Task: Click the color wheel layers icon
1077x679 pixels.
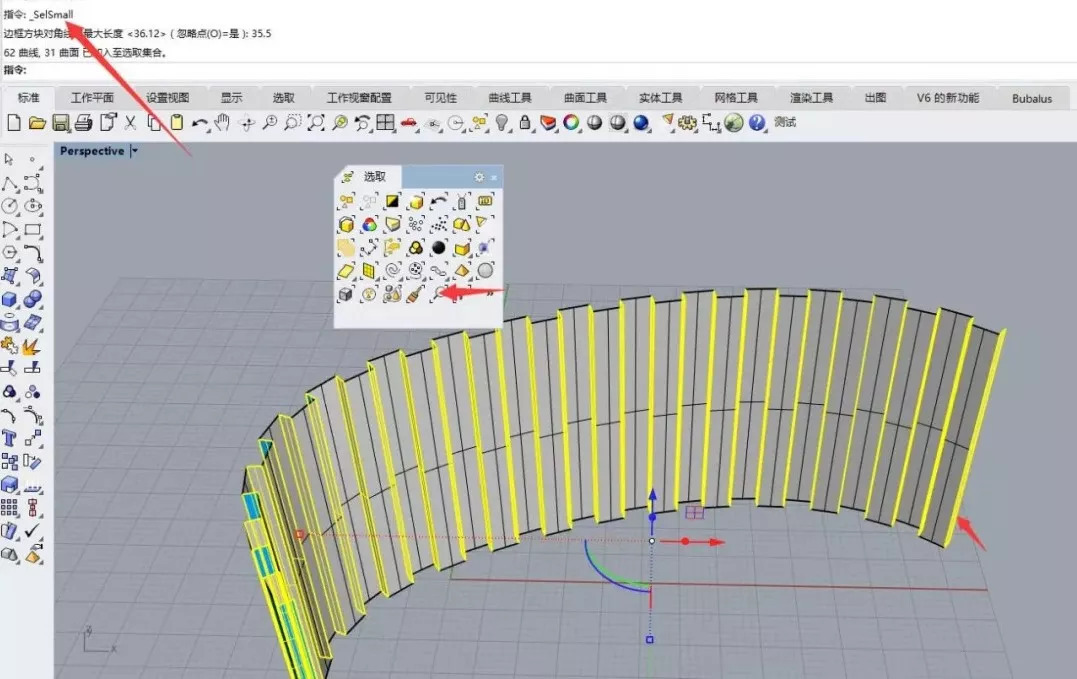Action: (571, 123)
